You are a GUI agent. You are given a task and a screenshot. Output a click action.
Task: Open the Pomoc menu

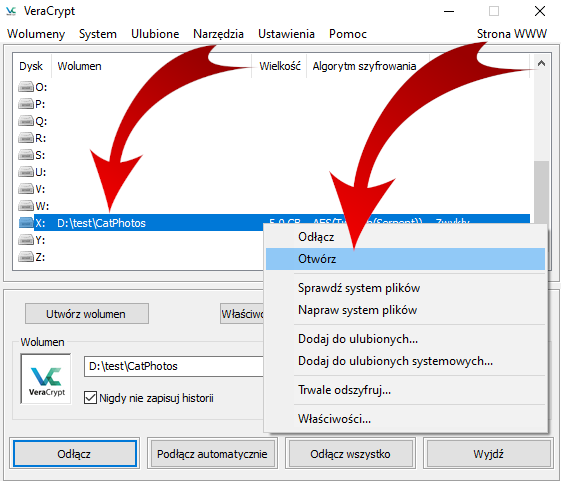pyautogui.click(x=348, y=34)
